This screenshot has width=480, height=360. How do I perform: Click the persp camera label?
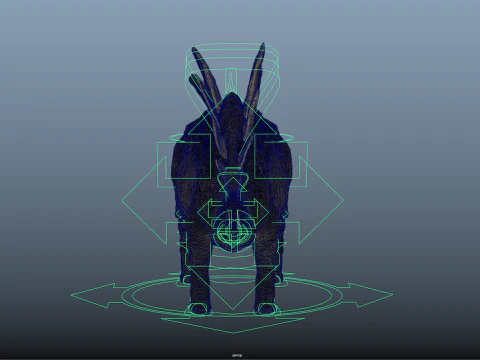pyautogui.click(x=237, y=356)
